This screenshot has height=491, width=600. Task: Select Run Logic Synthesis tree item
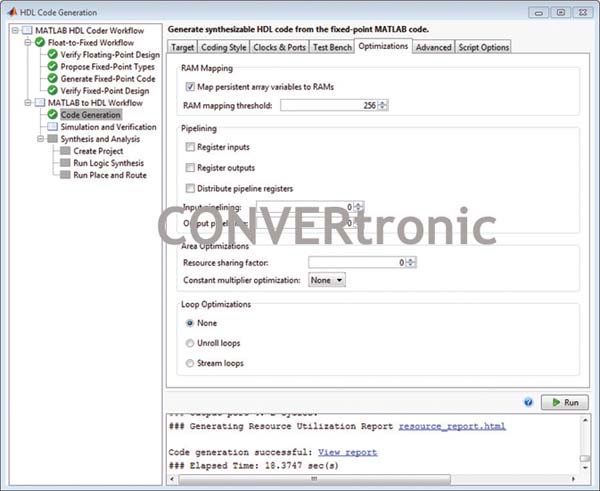(x=108, y=163)
